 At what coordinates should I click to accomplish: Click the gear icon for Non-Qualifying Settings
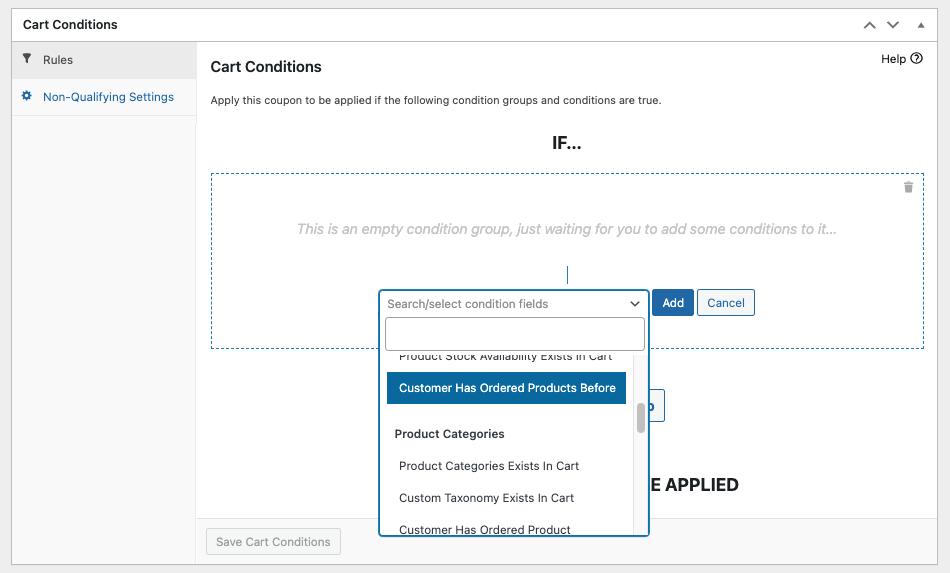tap(27, 97)
